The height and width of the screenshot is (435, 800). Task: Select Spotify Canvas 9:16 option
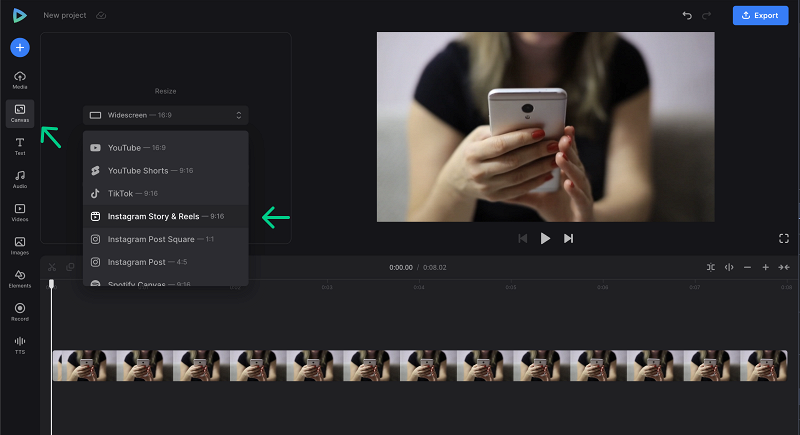(166, 283)
